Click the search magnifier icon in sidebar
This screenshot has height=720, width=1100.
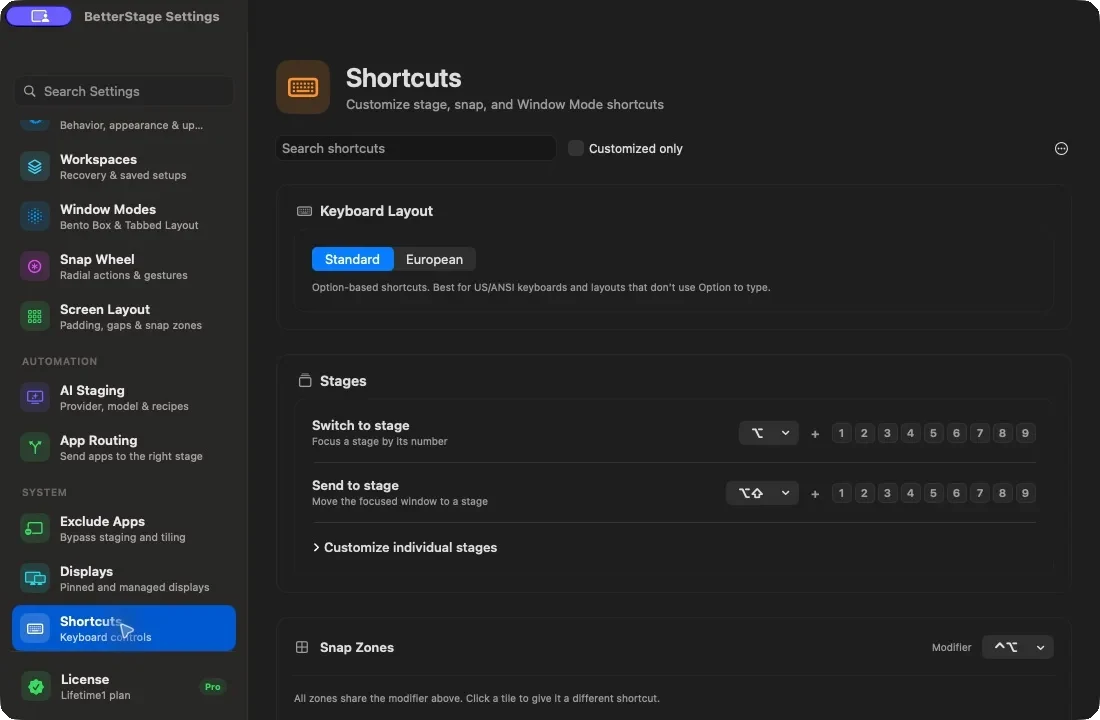click(29, 91)
